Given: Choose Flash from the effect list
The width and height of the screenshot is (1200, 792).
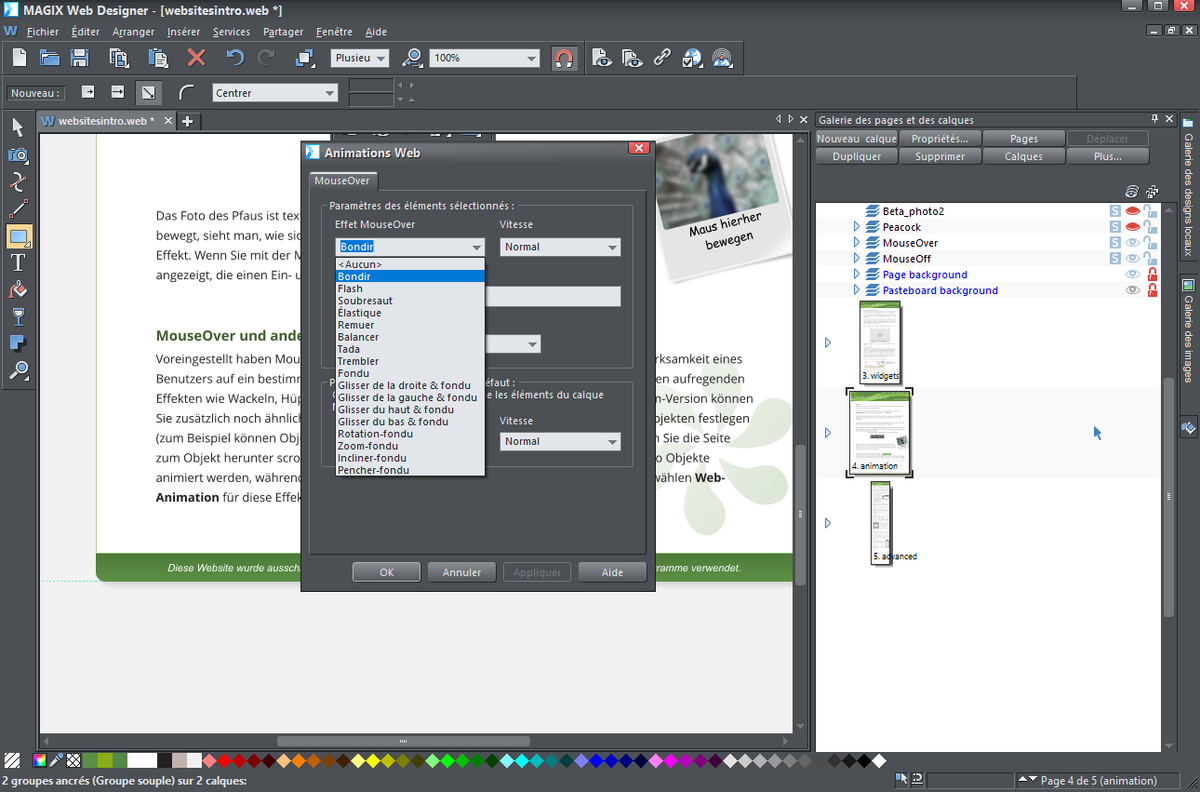Looking at the screenshot, I should click(410, 289).
